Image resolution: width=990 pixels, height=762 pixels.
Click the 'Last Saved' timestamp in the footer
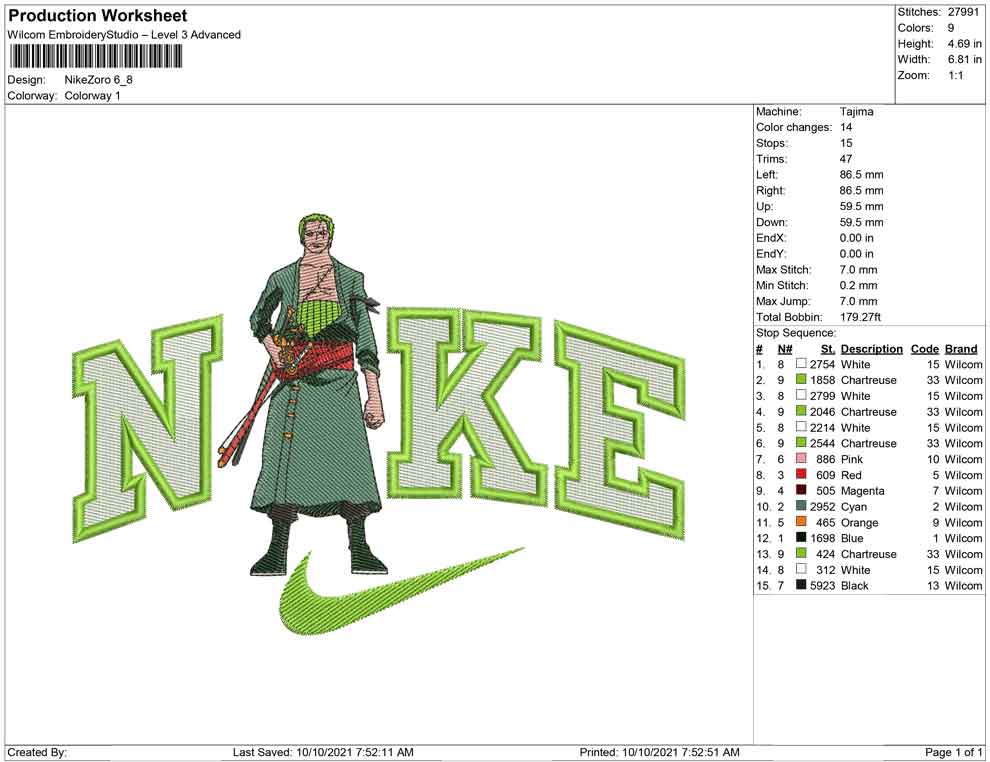click(323, 752)
